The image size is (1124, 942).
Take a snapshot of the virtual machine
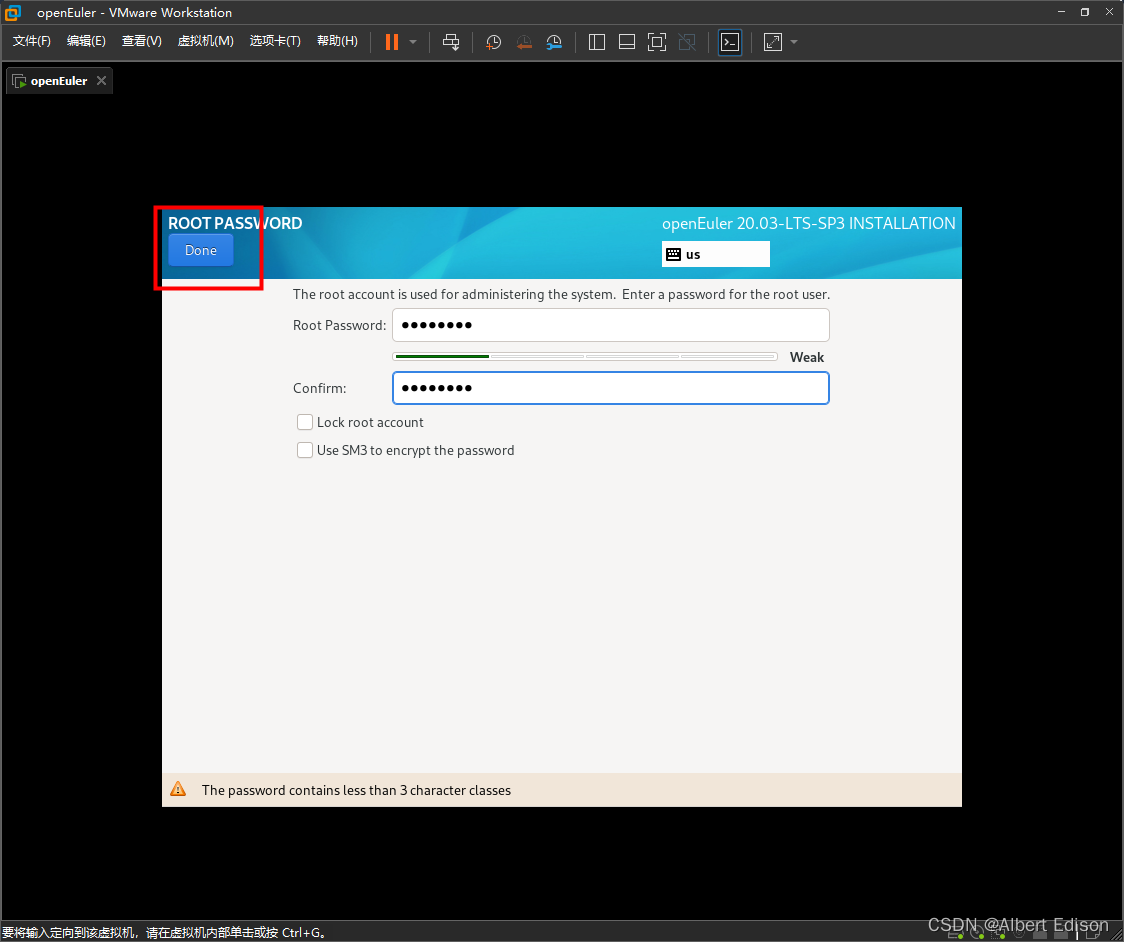(x=493, y=41)
